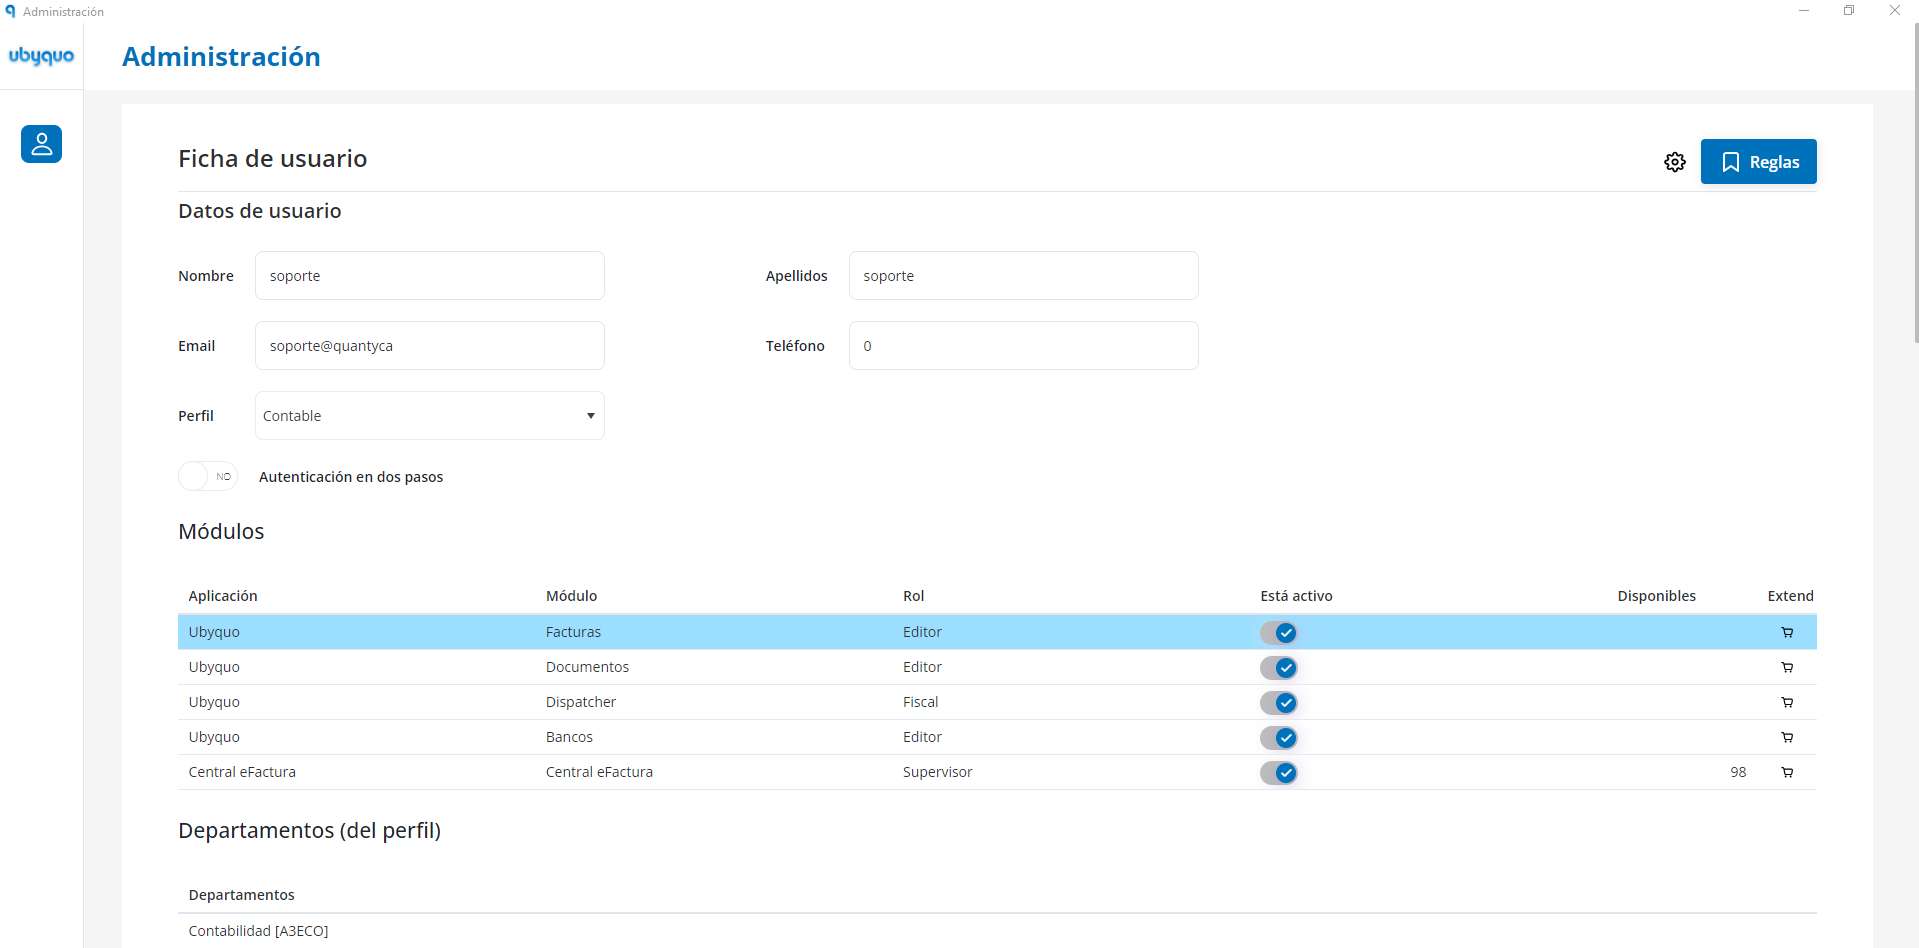Click the ubyquo logo
1919x948 pixels.
coord(41,56)
